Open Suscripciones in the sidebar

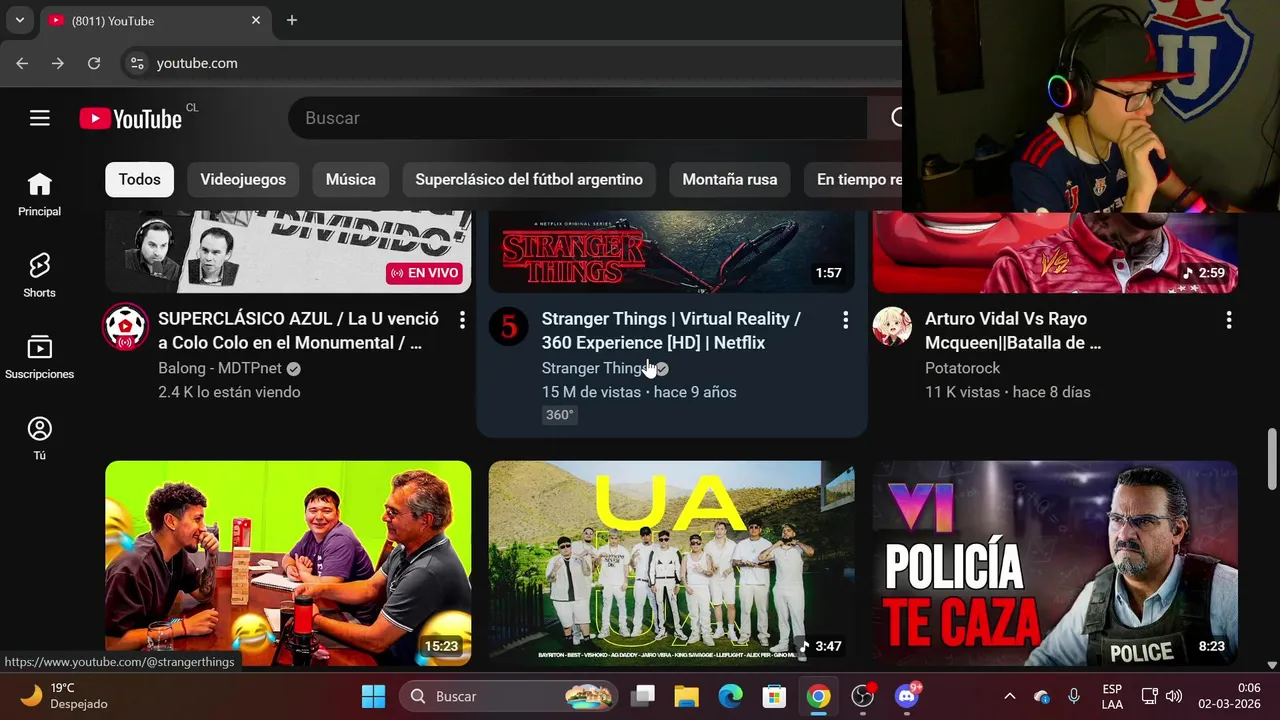click(40, 356)
